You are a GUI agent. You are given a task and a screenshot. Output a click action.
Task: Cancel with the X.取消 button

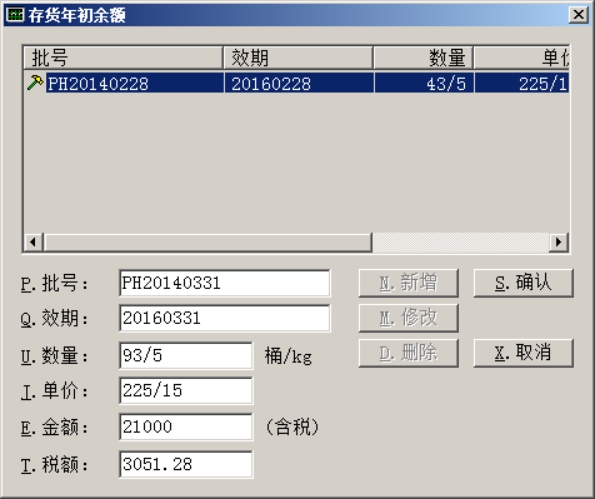(x=524, y=353)
